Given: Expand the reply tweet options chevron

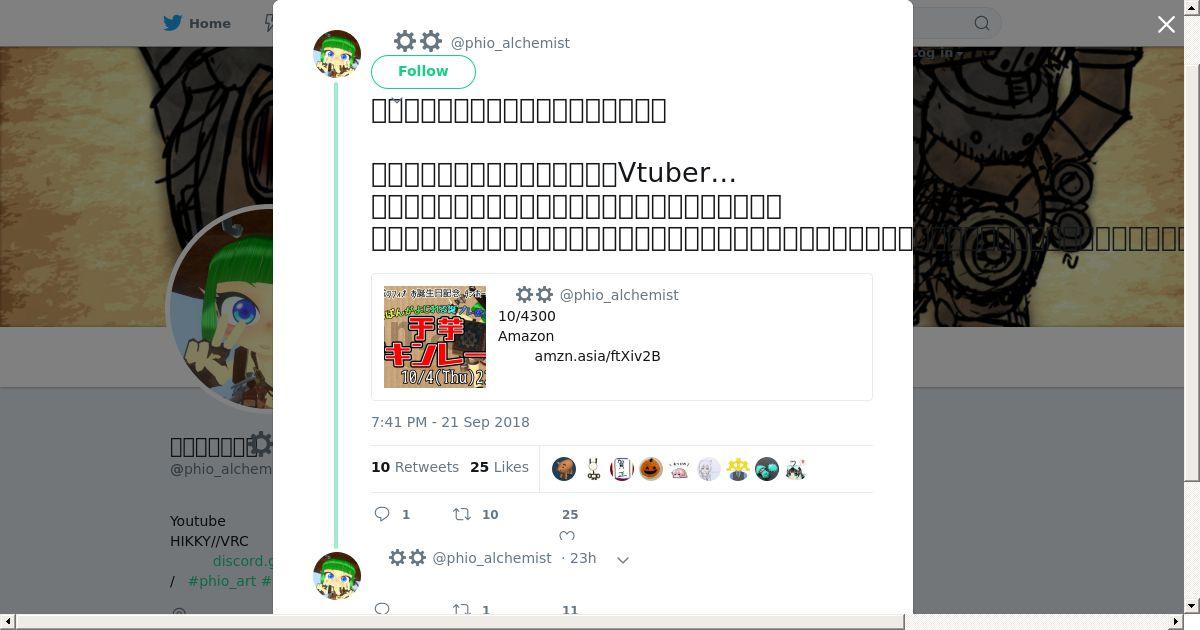Looking at the screenshot, I should click(x=623, y=559).
